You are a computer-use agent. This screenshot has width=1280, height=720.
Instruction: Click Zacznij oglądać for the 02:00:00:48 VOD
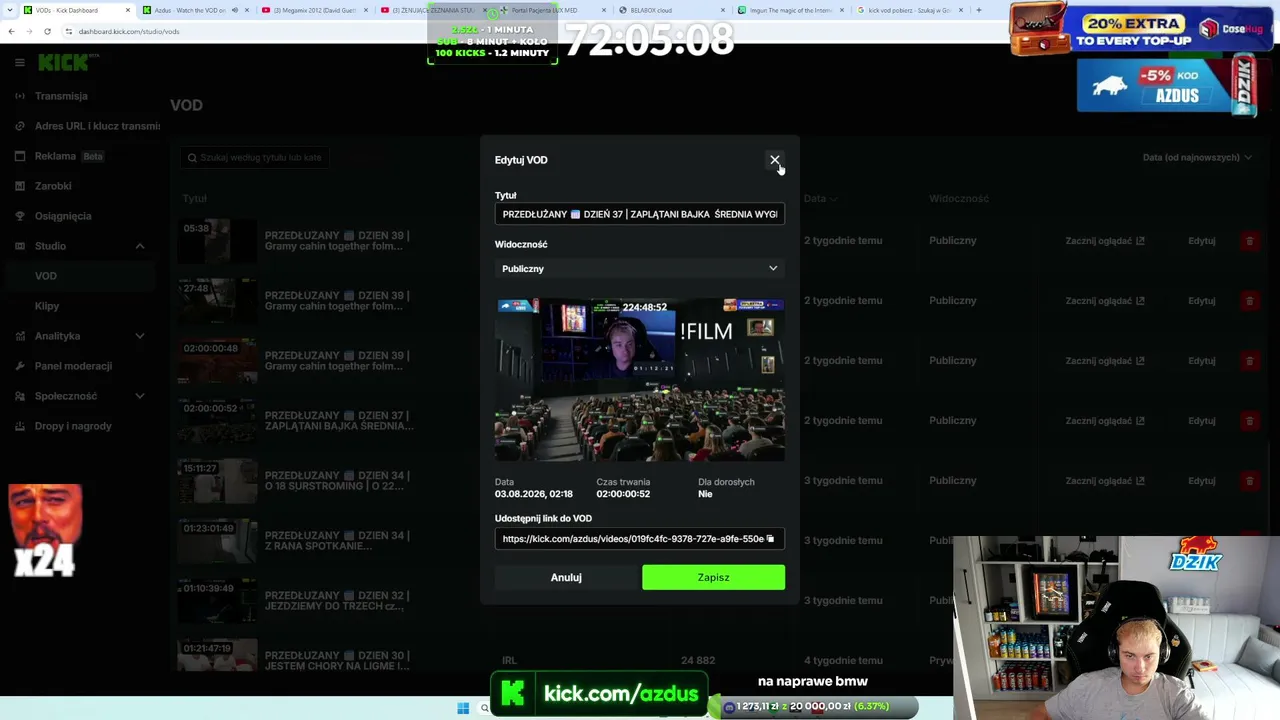click(x=1104, y=361)
